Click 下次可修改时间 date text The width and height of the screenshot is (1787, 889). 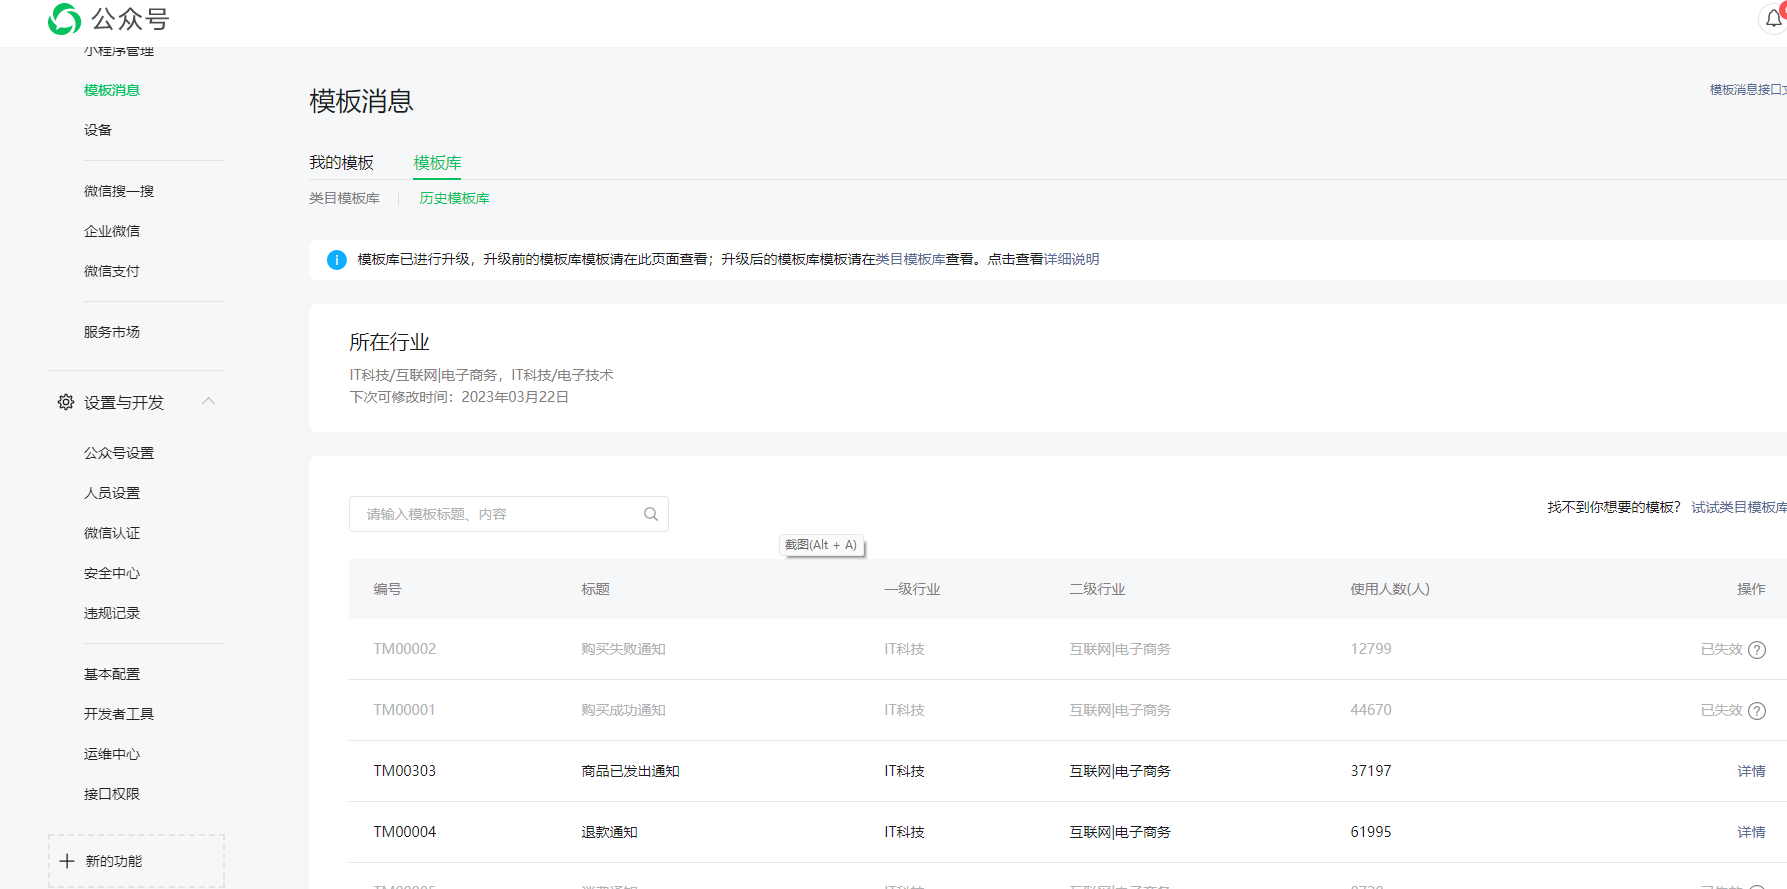(459, 397)
